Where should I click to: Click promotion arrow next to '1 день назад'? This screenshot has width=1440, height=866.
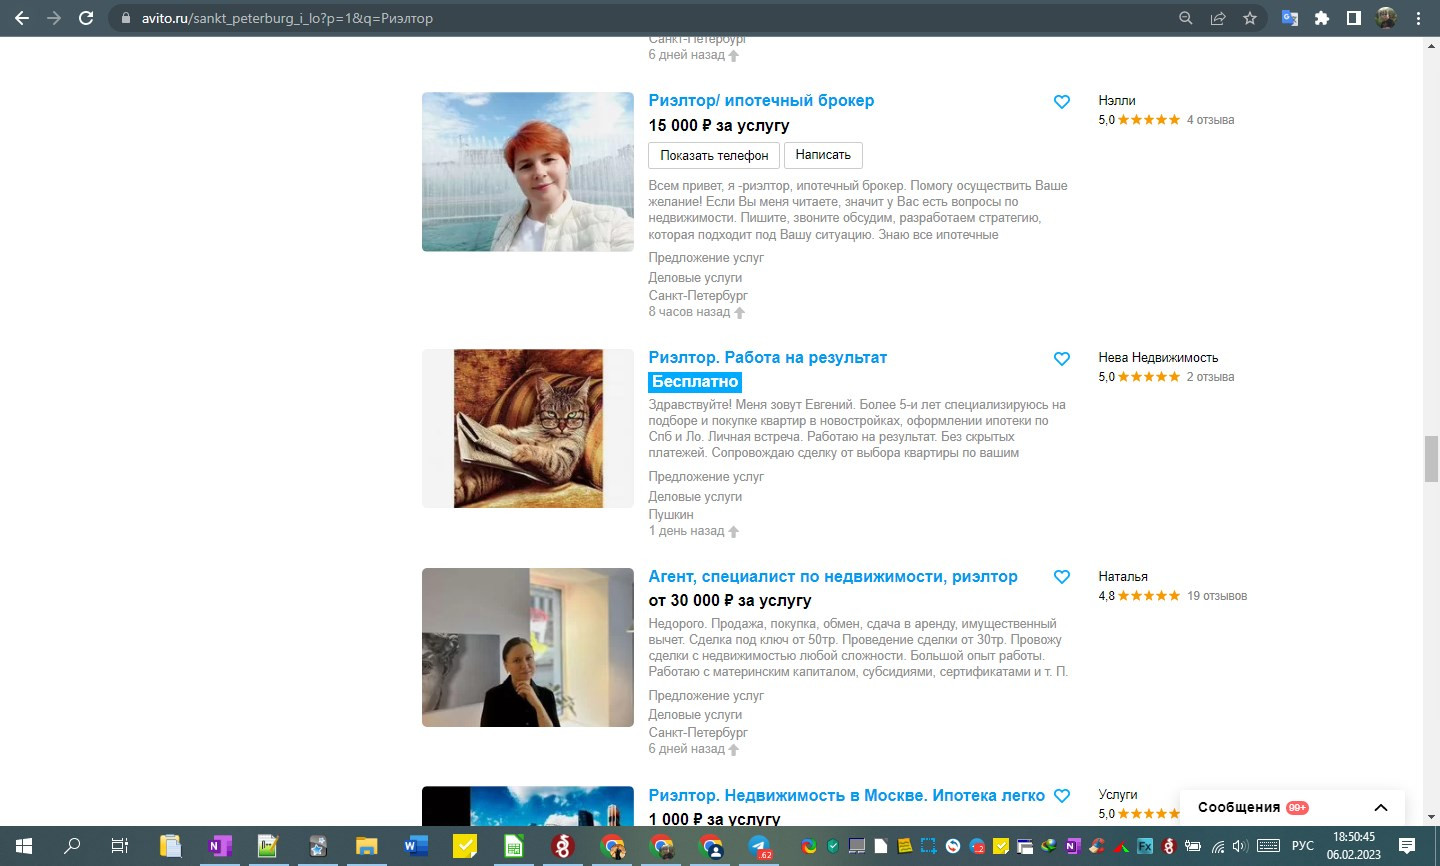click(x=734, y=532)
